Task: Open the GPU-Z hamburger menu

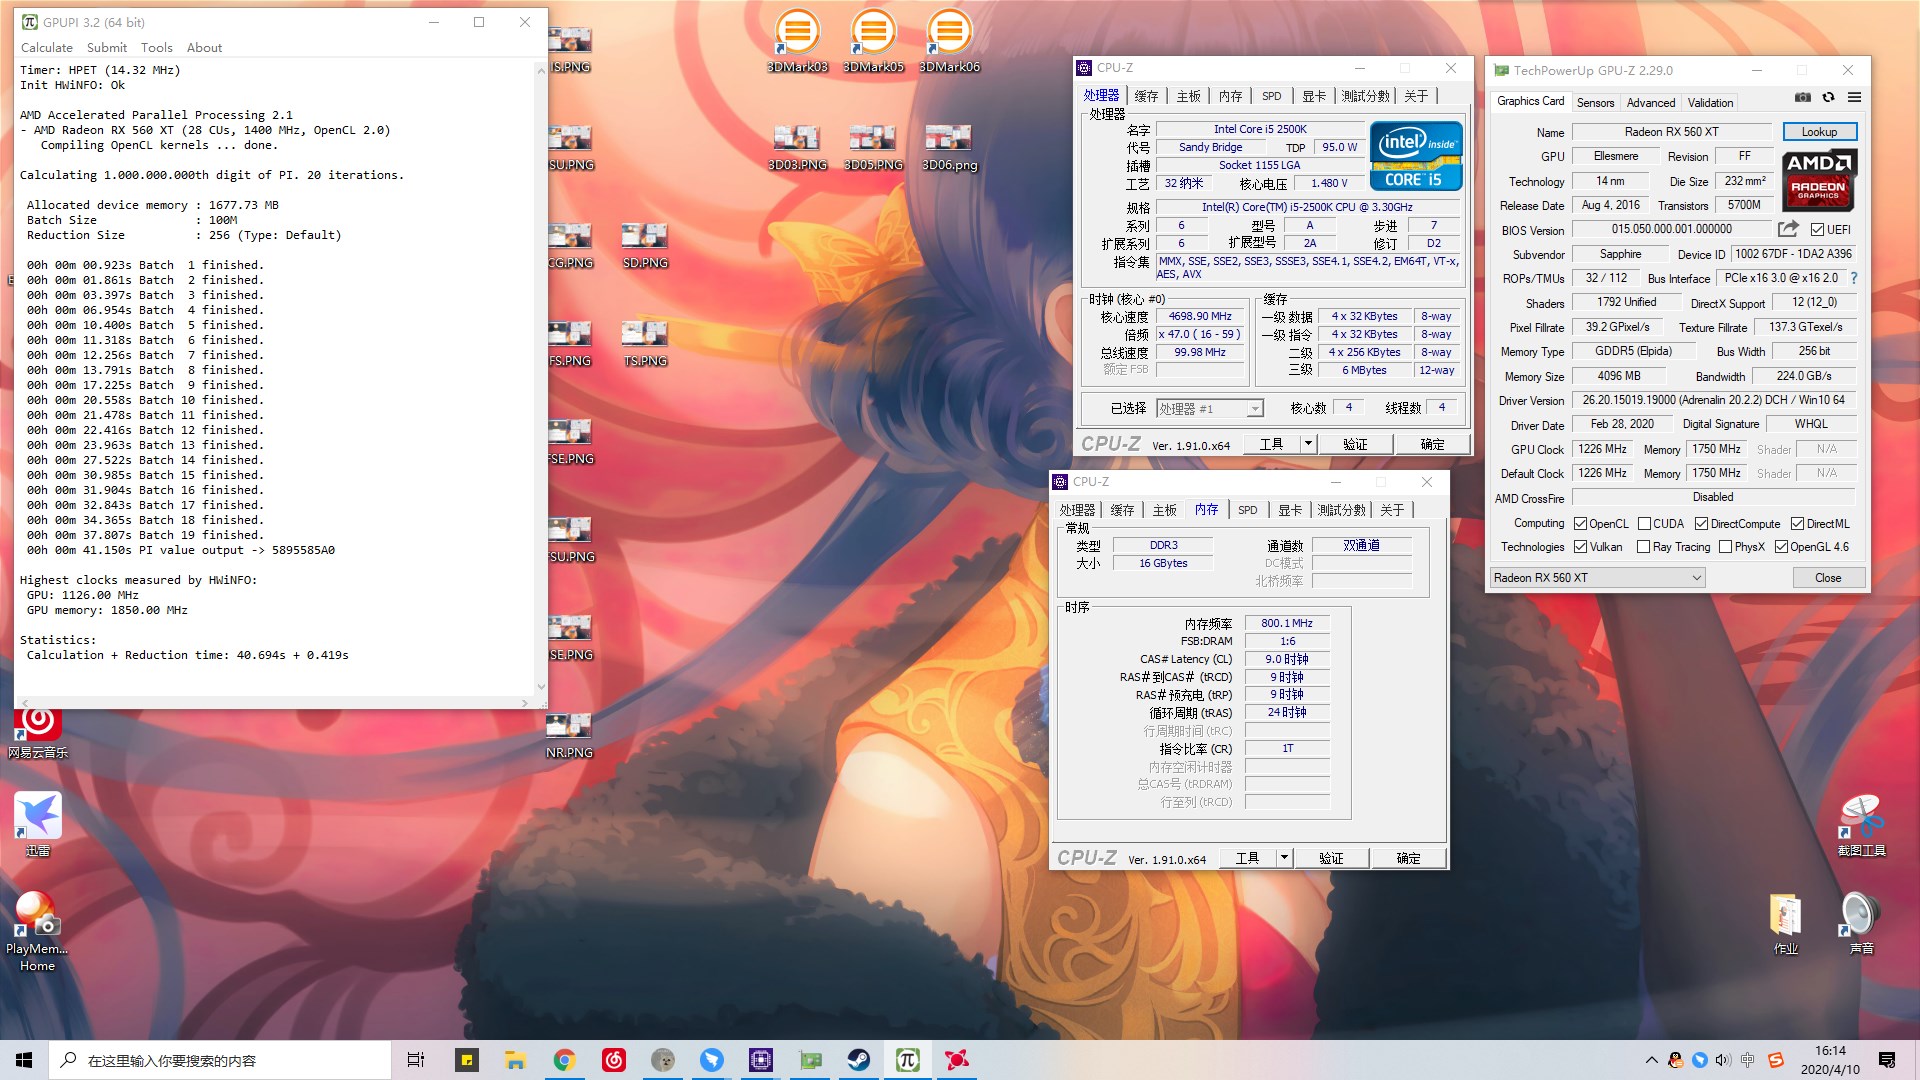Action: (1854, 97)
